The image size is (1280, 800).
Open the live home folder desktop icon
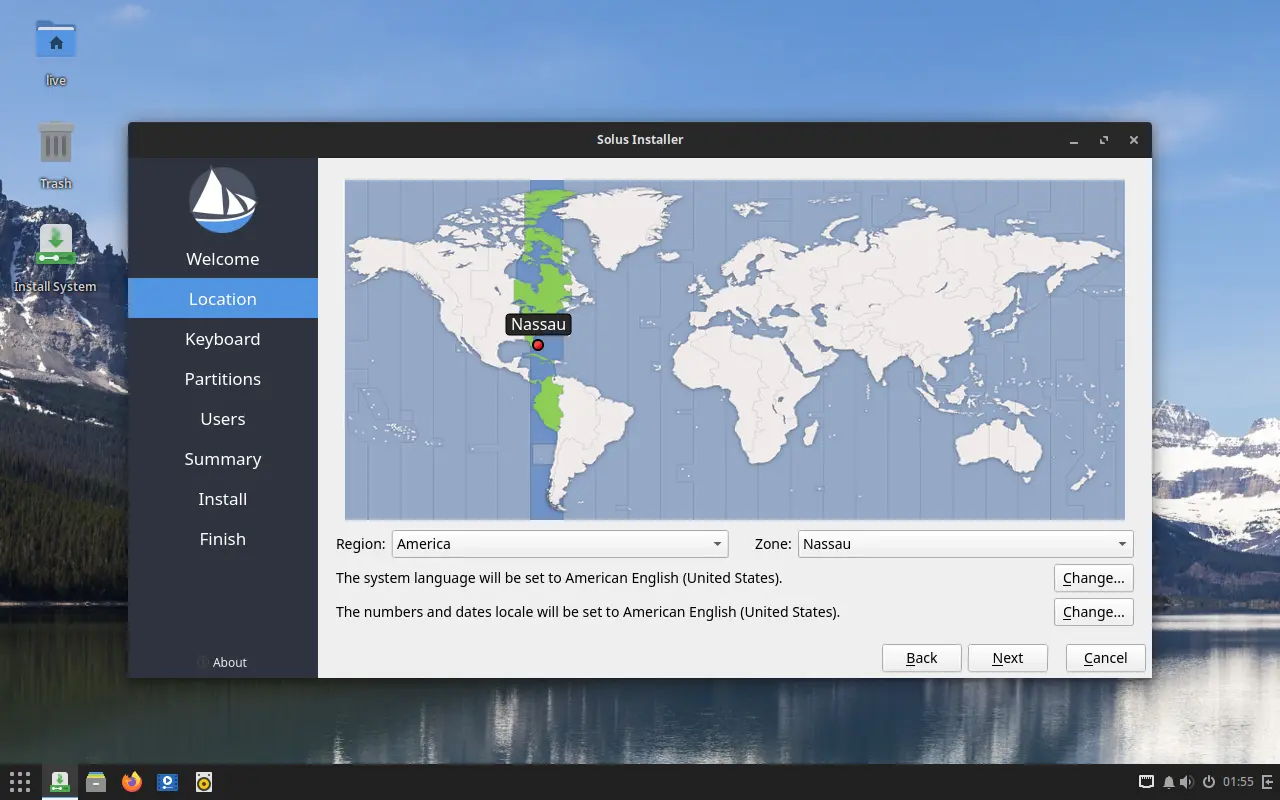click(x=56, y=53)
